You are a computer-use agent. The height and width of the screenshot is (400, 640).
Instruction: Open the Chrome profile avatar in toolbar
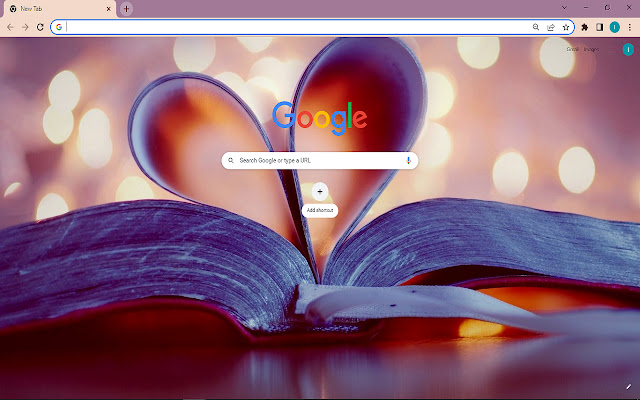pyautogui.click(x=615, y=27)
